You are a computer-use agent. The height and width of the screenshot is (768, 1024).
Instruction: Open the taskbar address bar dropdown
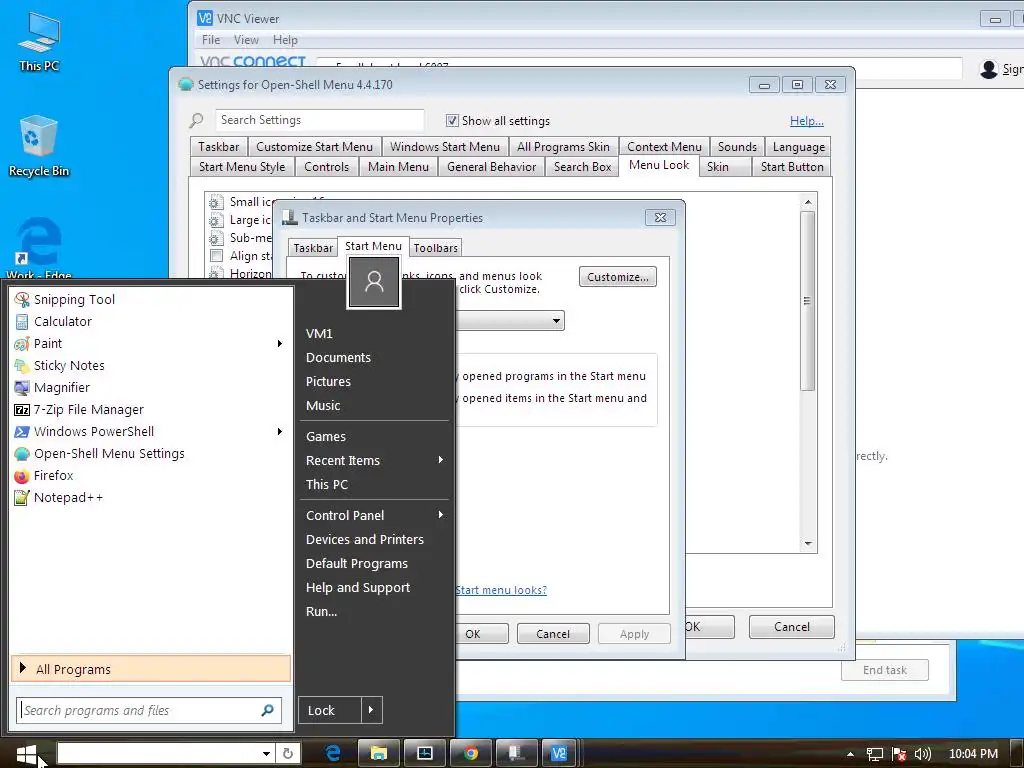click(x=266, y=754)
